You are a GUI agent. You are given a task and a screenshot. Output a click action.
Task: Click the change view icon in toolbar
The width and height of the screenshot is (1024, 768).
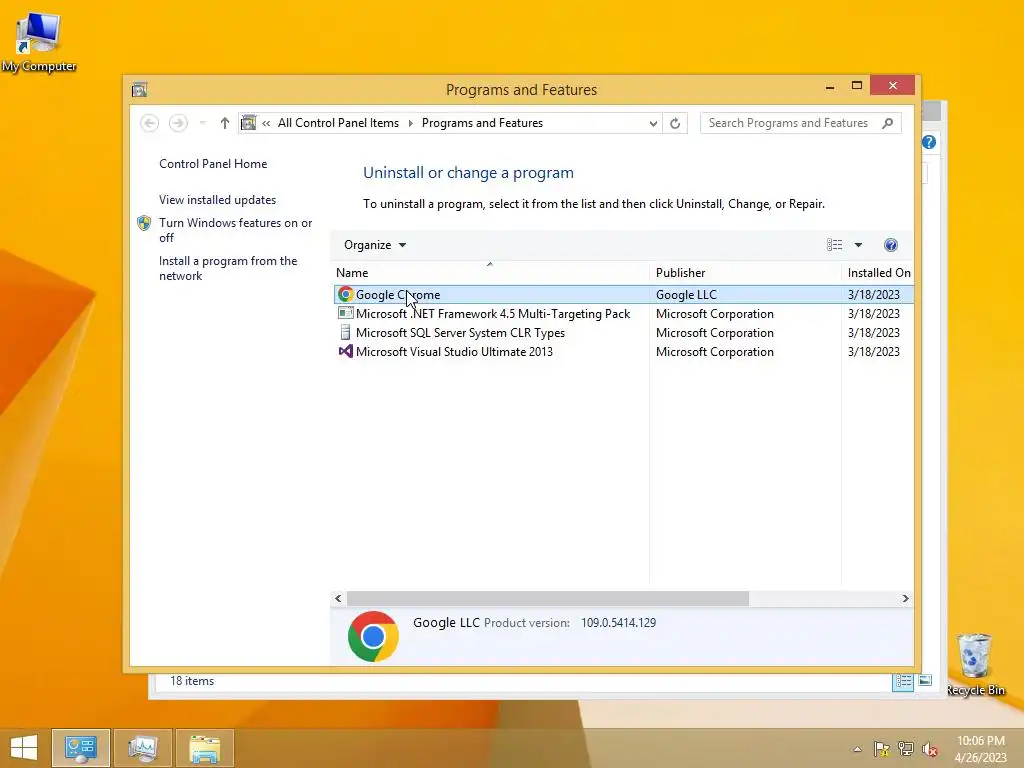[x=834, y=245]
